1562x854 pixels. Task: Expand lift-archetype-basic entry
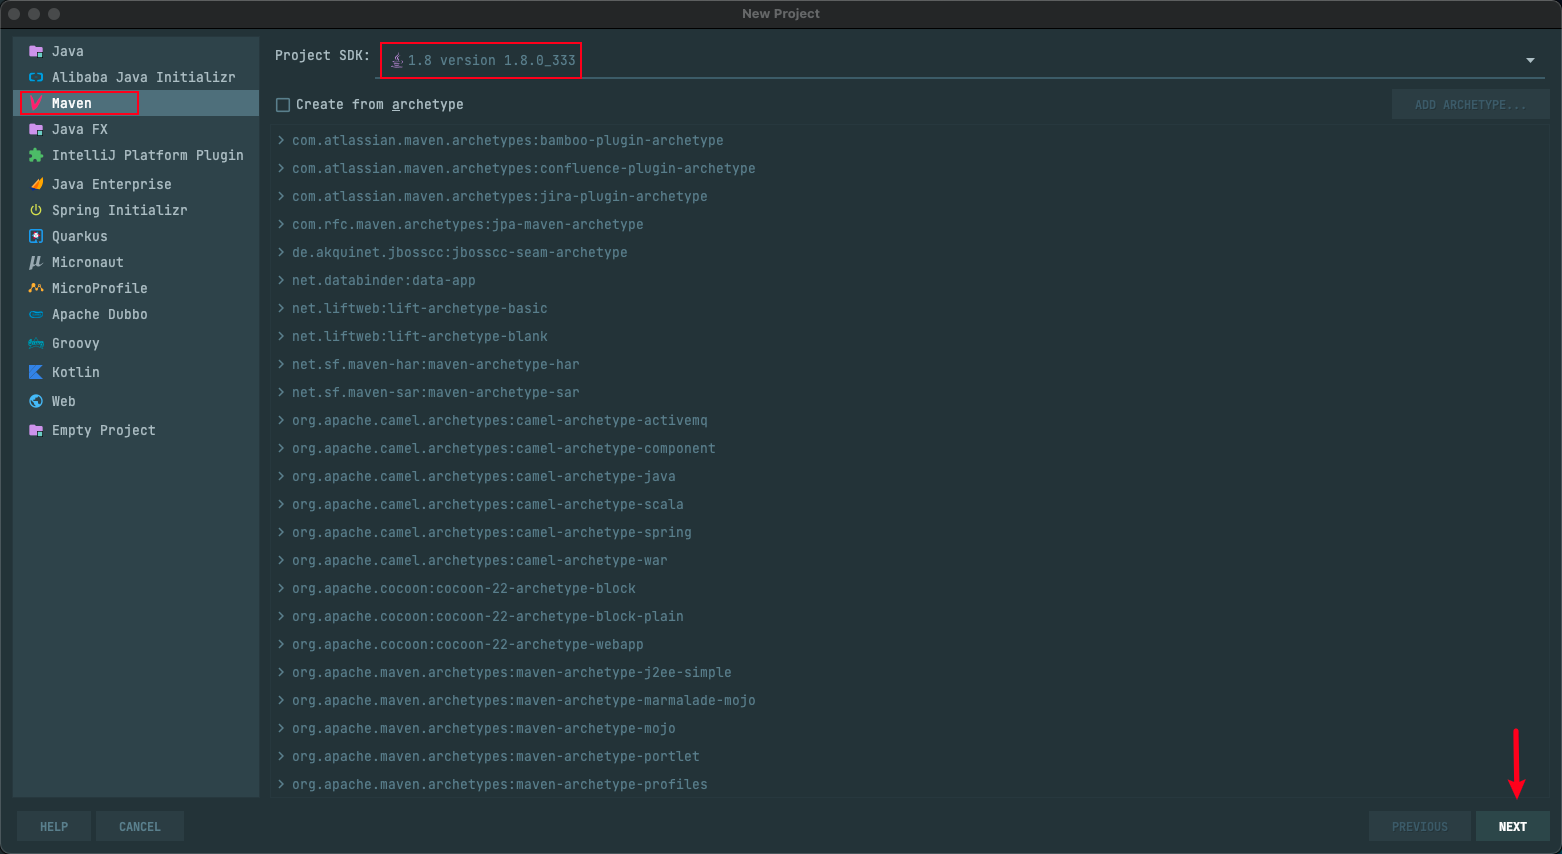pos(281,308)
